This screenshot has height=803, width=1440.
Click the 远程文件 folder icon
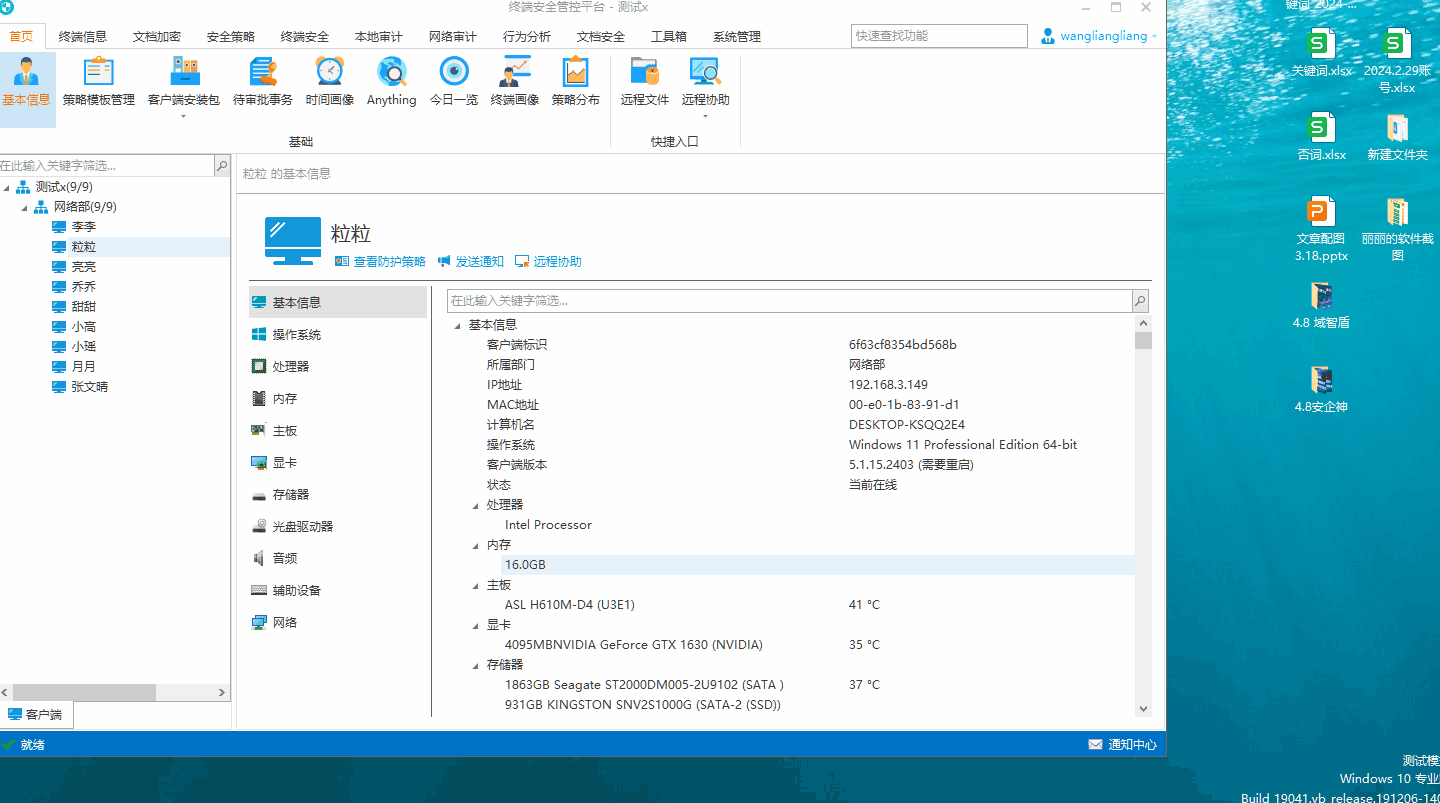tap(644, 81)
